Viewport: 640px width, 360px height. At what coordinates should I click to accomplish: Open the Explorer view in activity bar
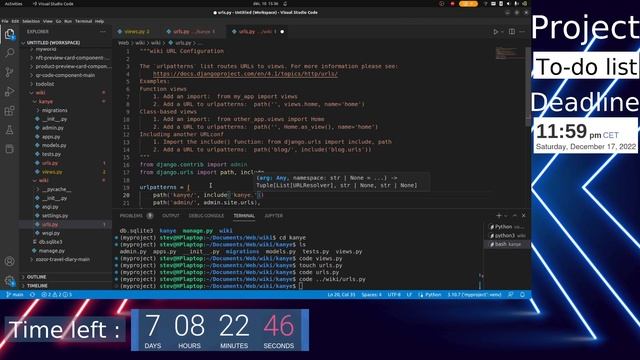pyautogui.click(x=9, y=34)
